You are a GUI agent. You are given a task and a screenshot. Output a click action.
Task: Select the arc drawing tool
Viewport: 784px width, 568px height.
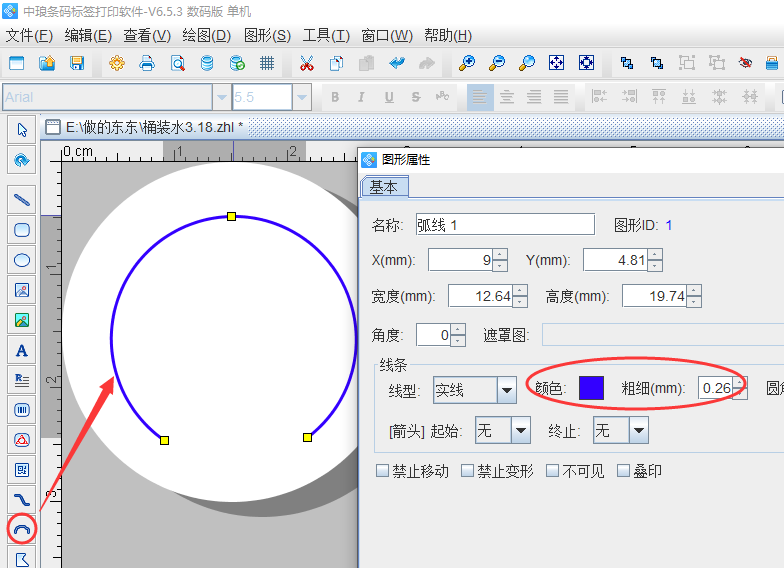pos(21,527)
